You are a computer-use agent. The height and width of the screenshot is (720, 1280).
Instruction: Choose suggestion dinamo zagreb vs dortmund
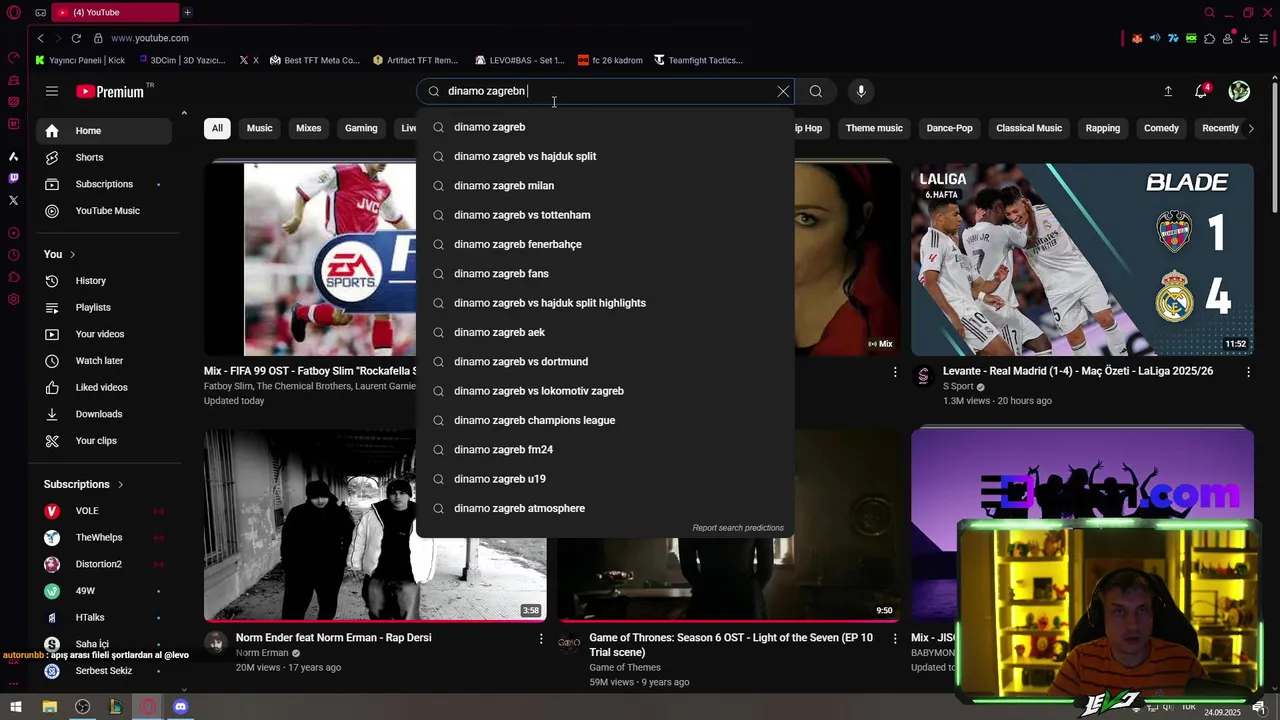tap(605, 362)
